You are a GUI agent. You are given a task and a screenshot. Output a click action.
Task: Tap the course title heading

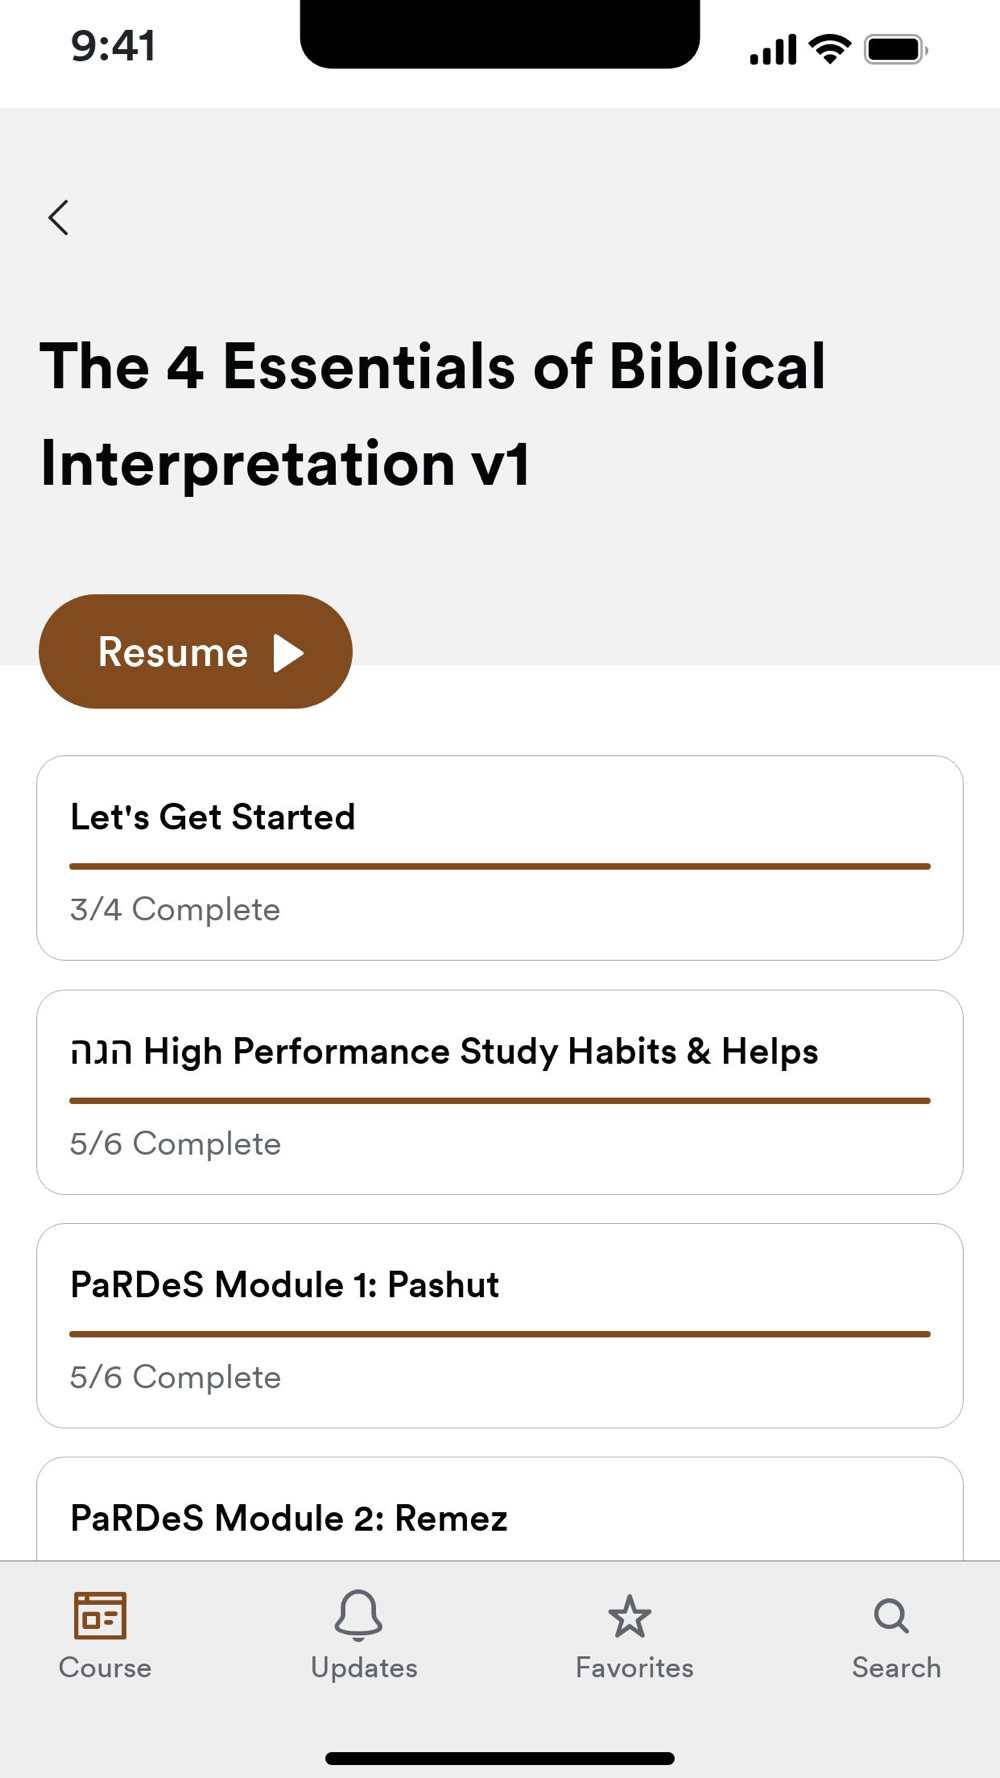click(x=433, y=414)
